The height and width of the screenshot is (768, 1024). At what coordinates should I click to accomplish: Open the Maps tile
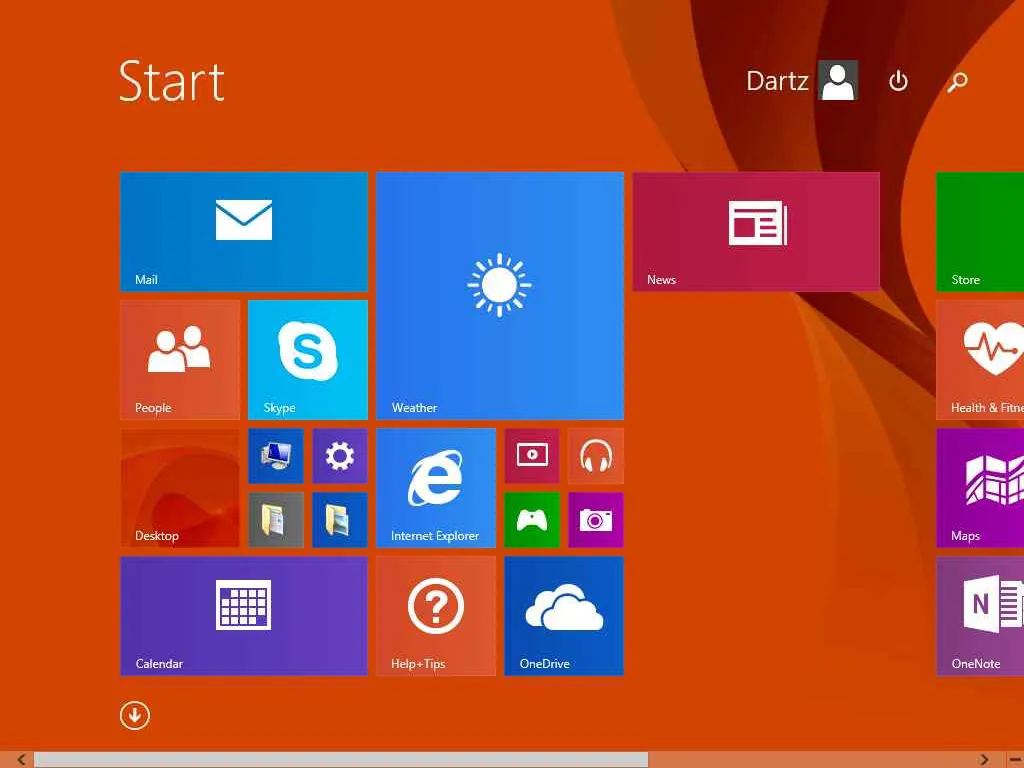coord(980,487)
